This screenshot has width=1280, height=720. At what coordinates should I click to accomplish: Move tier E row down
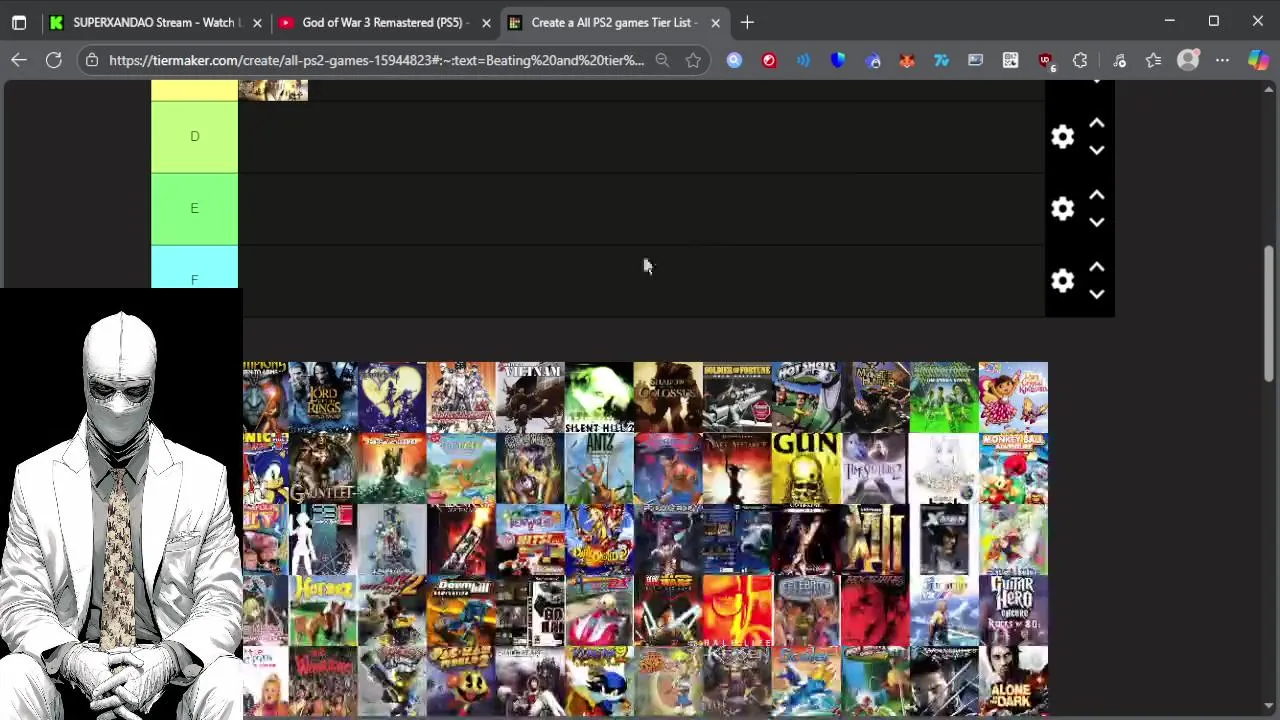coord(1097,222)
